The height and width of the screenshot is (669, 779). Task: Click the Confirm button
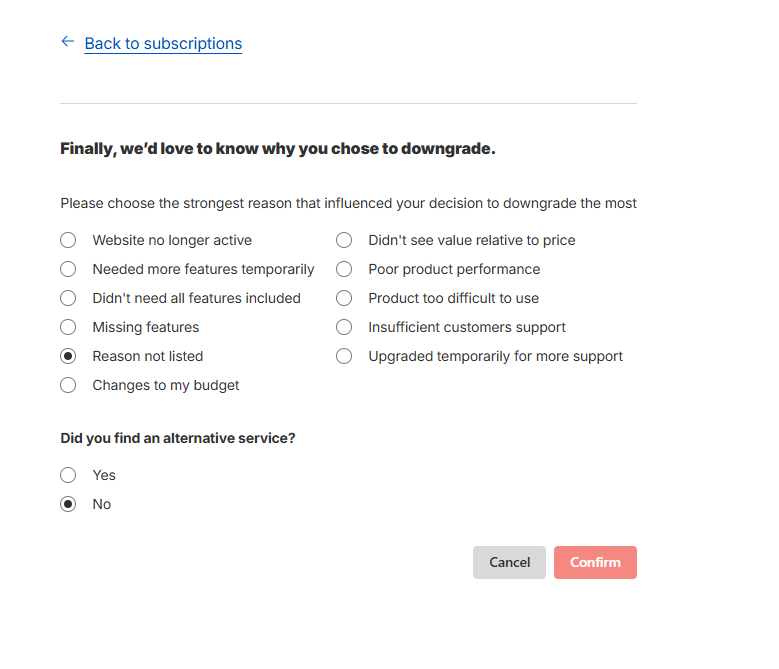tap(595, 562)
